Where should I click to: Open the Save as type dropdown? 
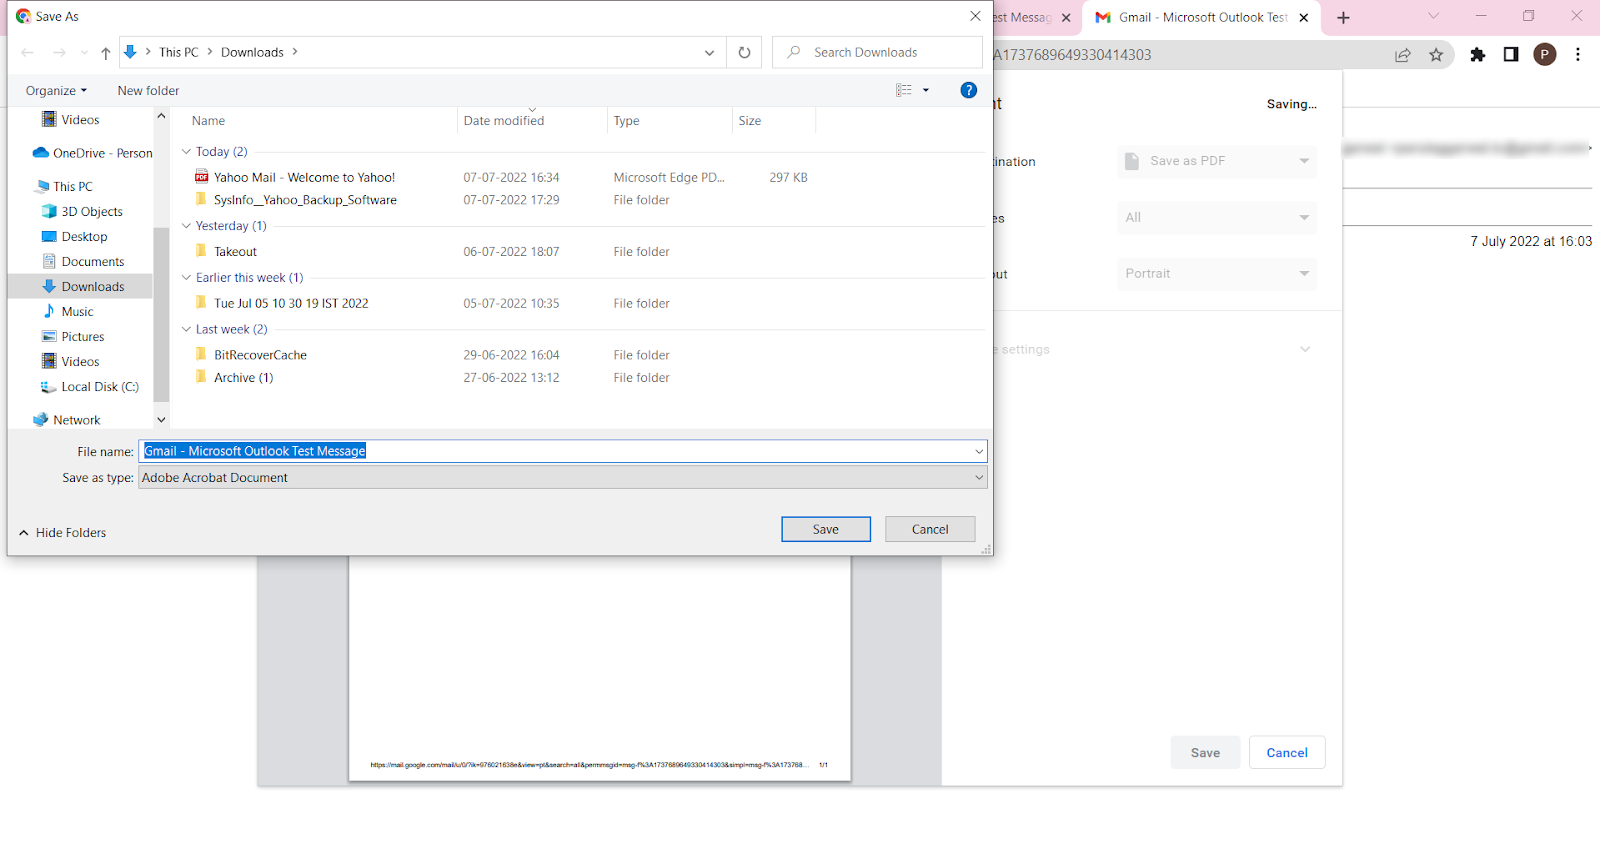click(563, 478)
